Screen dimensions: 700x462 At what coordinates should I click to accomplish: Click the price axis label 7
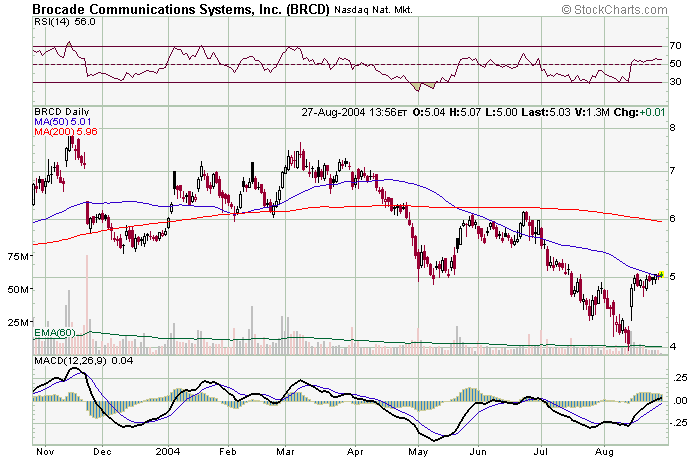(x=672, y=171)
